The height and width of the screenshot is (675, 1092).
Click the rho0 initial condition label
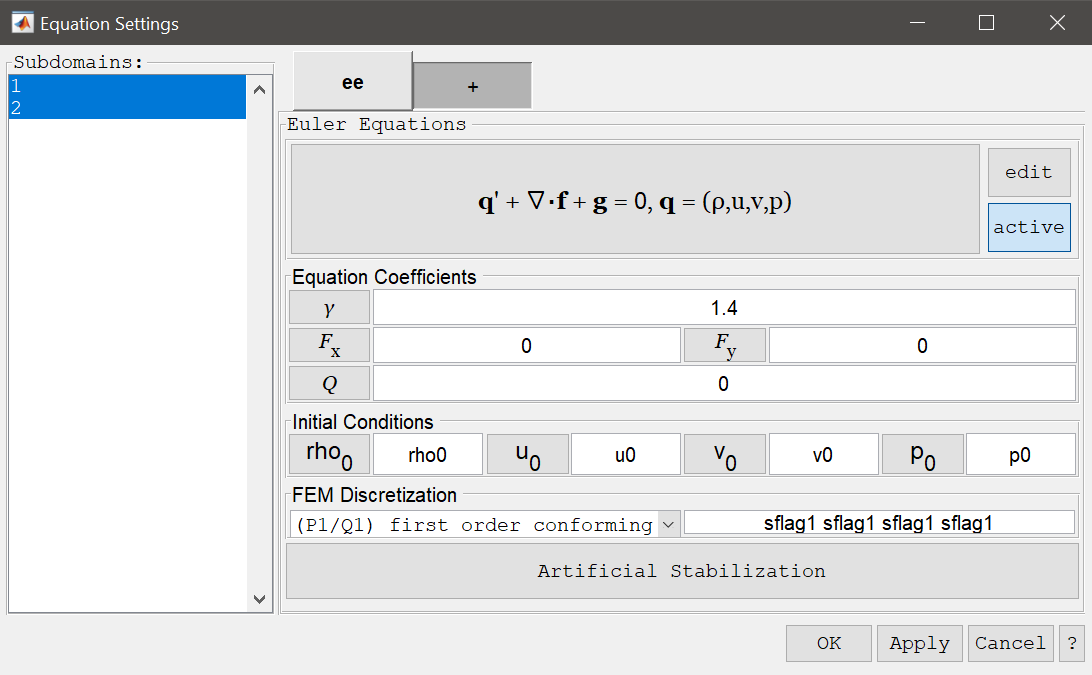coord(329,454)
